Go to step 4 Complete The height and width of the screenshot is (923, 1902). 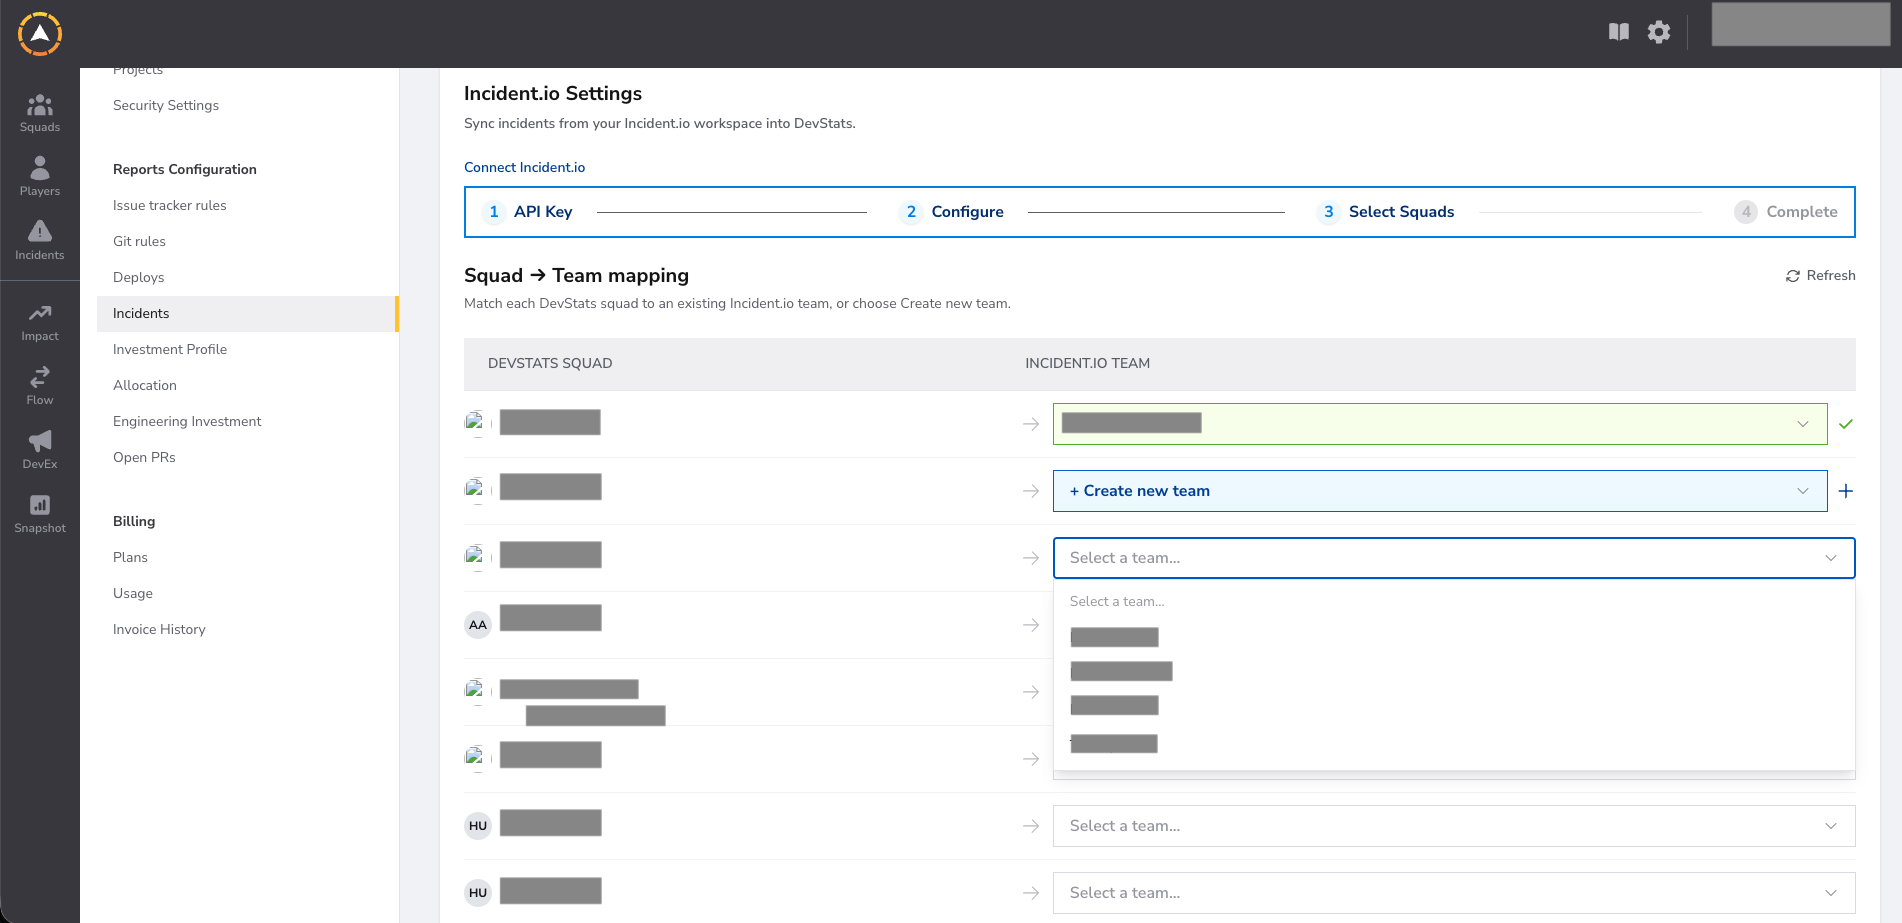click(x=1786, y=212)
